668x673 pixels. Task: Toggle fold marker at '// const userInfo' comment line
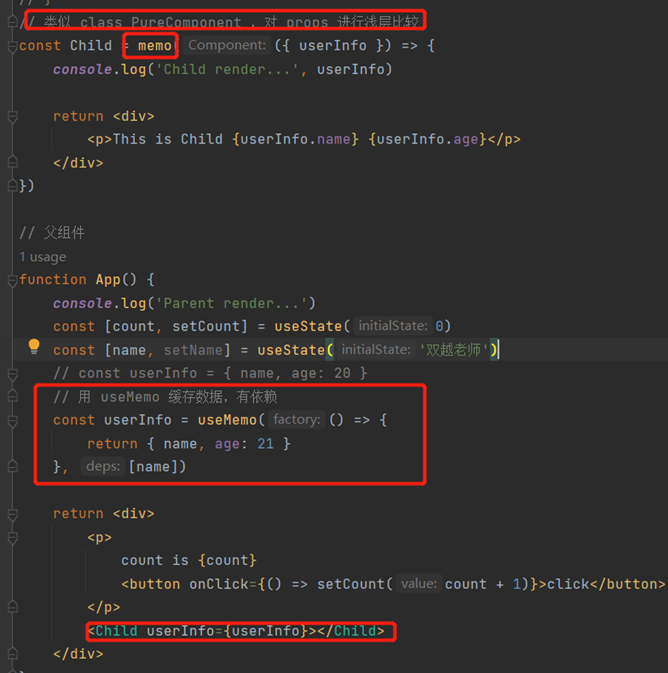(x=12, y=374)
